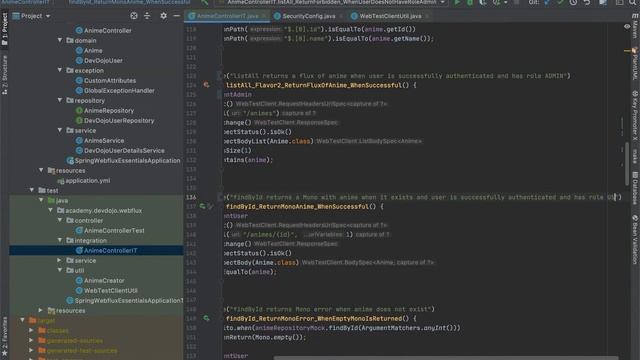
Task: Open the PlantUML tool window
Action: point(635,64)
